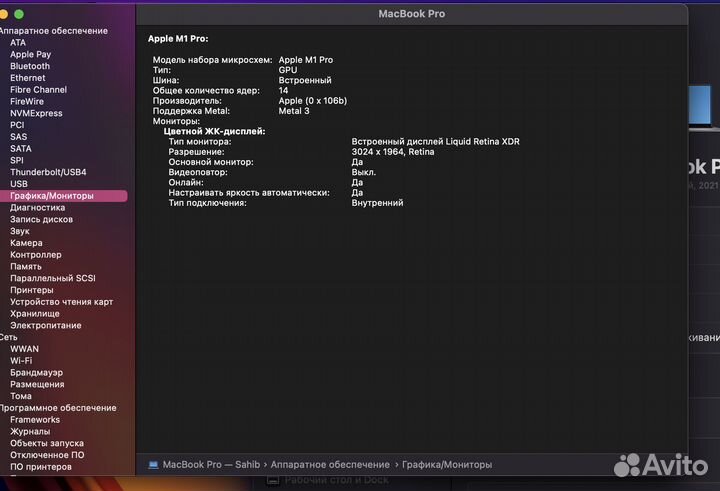Open the Диагностика section
The height and width of the screenshot is (491, 720).
tap(38, 208)
